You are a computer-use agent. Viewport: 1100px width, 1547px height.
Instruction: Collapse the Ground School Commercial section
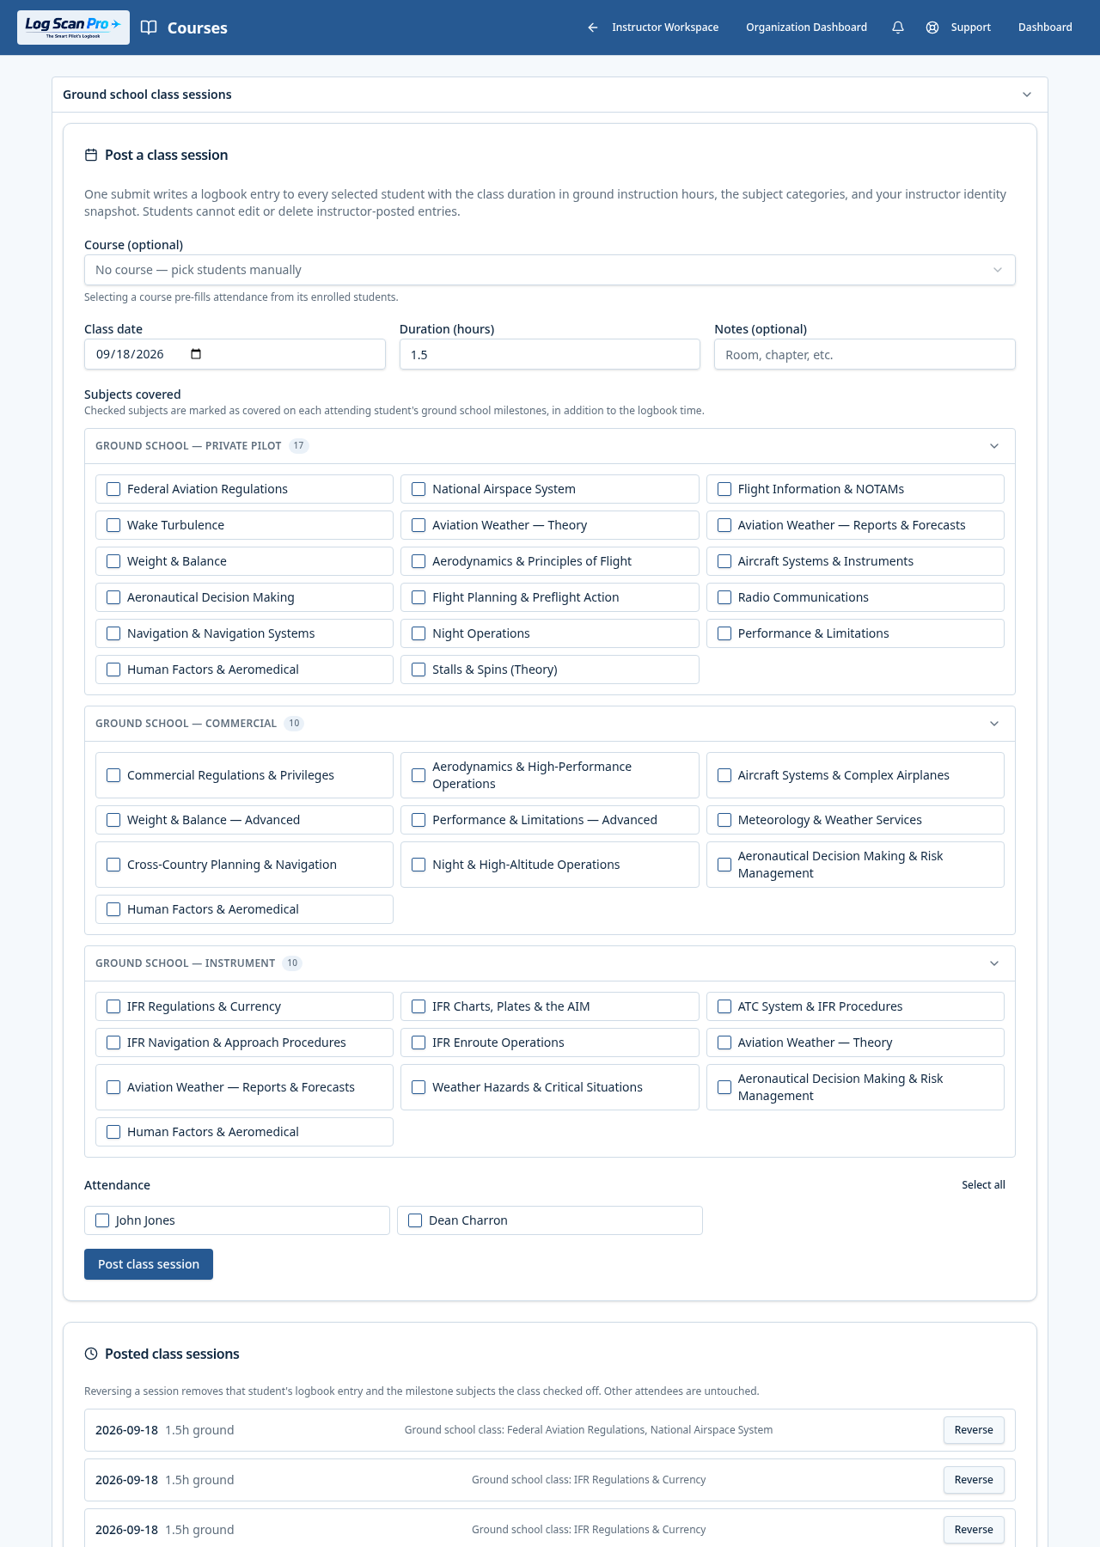(x=994, y=724)
